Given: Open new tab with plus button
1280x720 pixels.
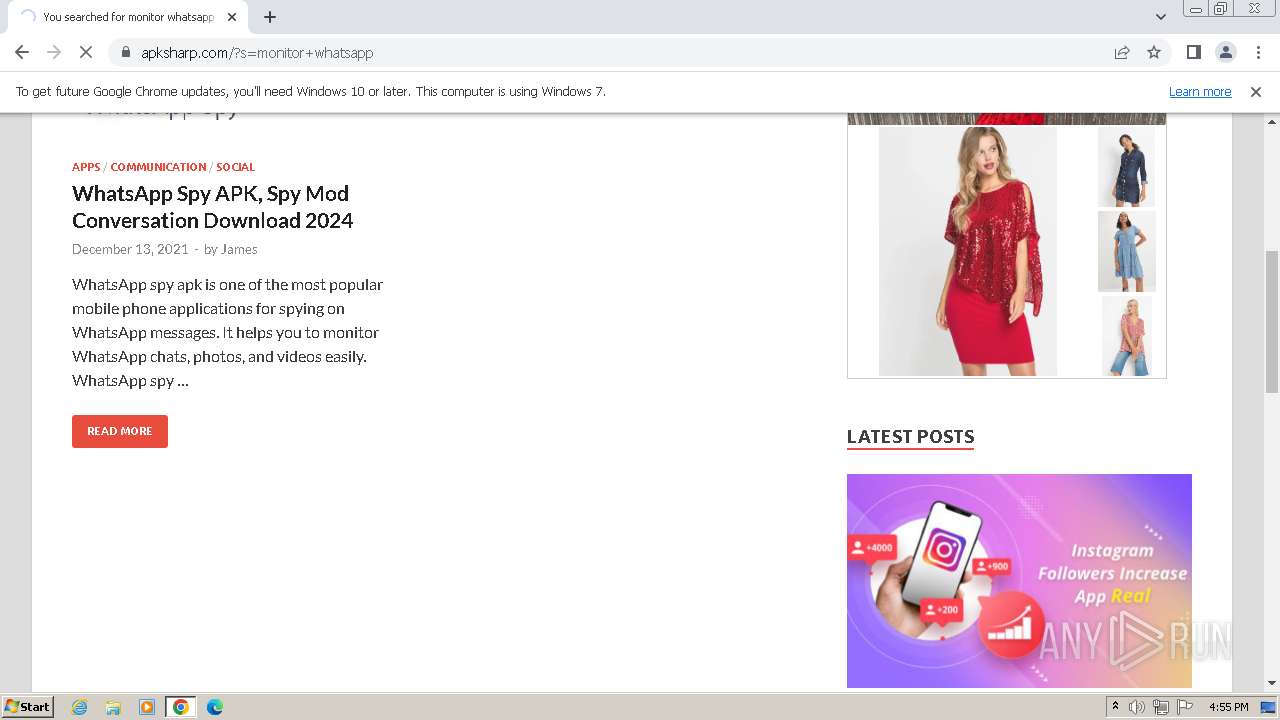Looking at the screenshot, I should coord(270,17).
